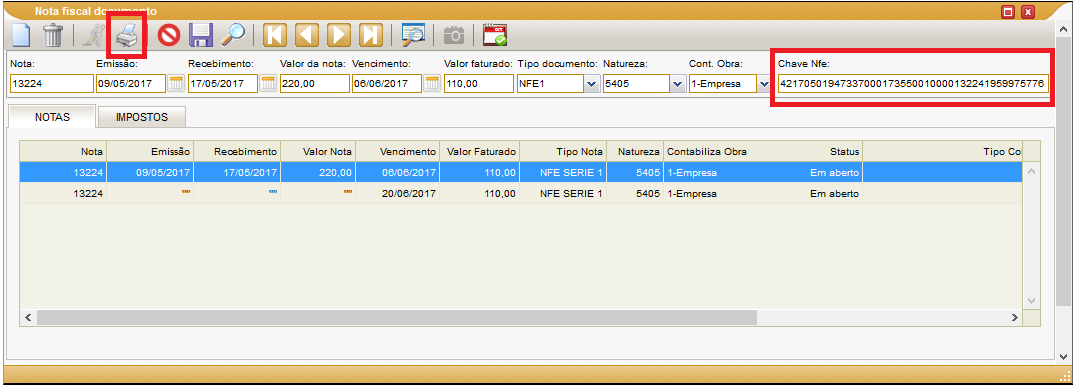Image resolution: width=1073 pixels, height=385 pixels.
Task: Click the Natureza column header in grid
Action: pyautogui.click(x=635, y=151)
